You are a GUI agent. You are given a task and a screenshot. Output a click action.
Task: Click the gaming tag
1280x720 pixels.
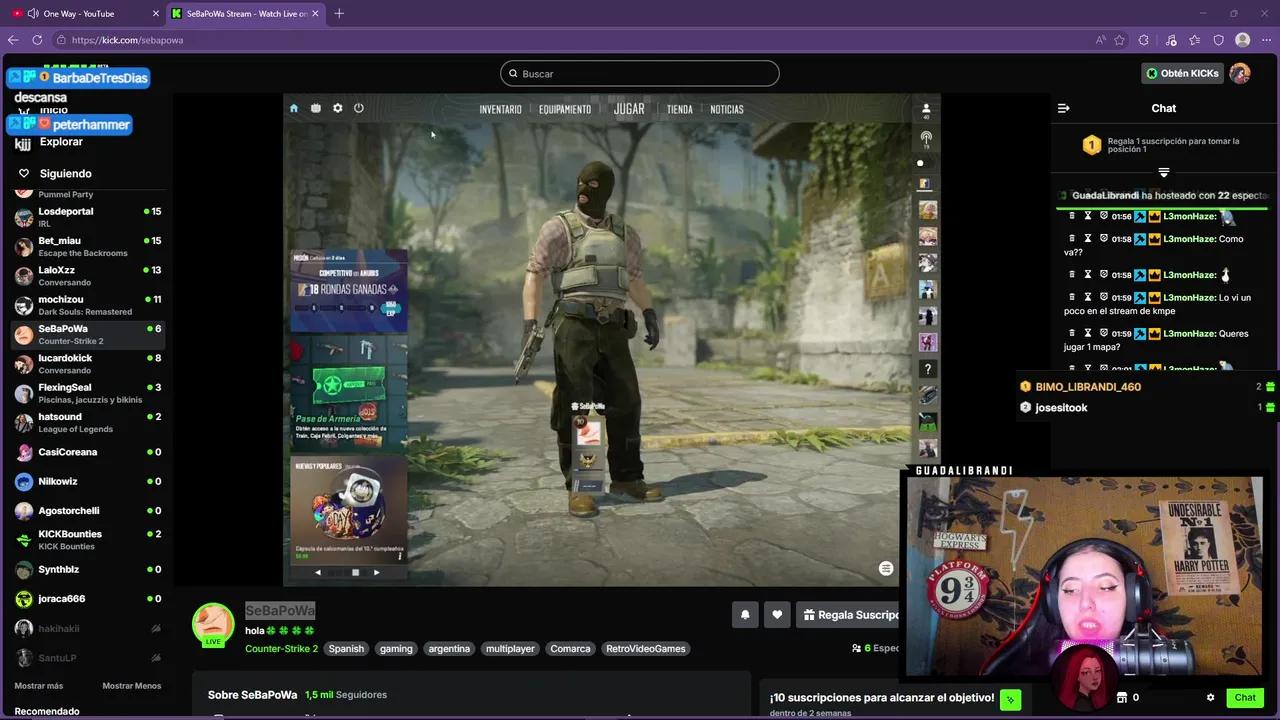tap(396, 649)
